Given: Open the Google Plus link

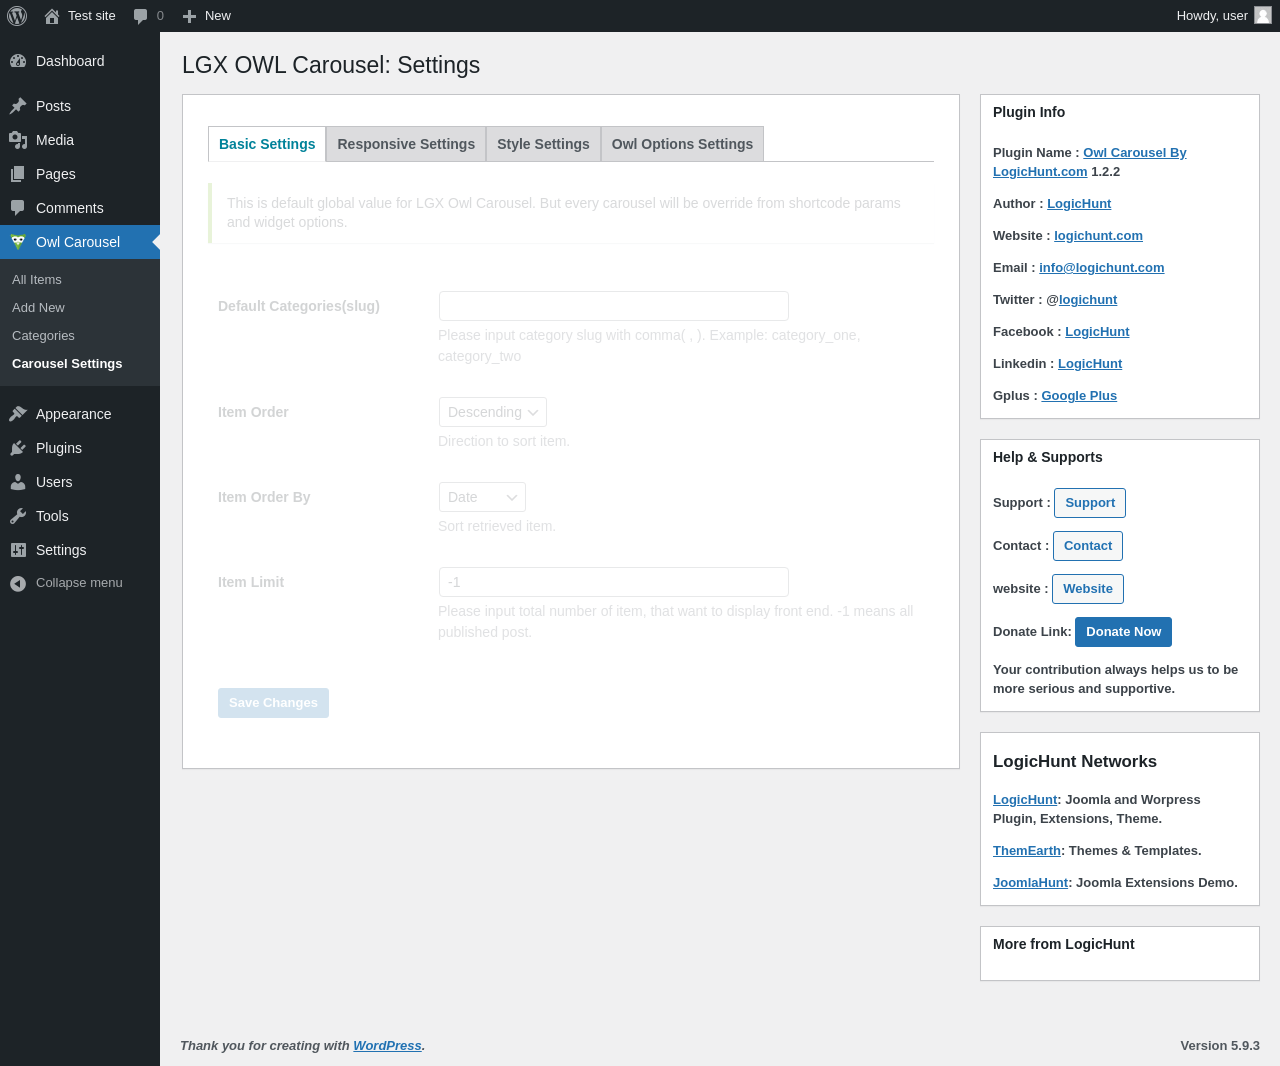Looking at the screenshot, I should click(x=1079, y=396).
